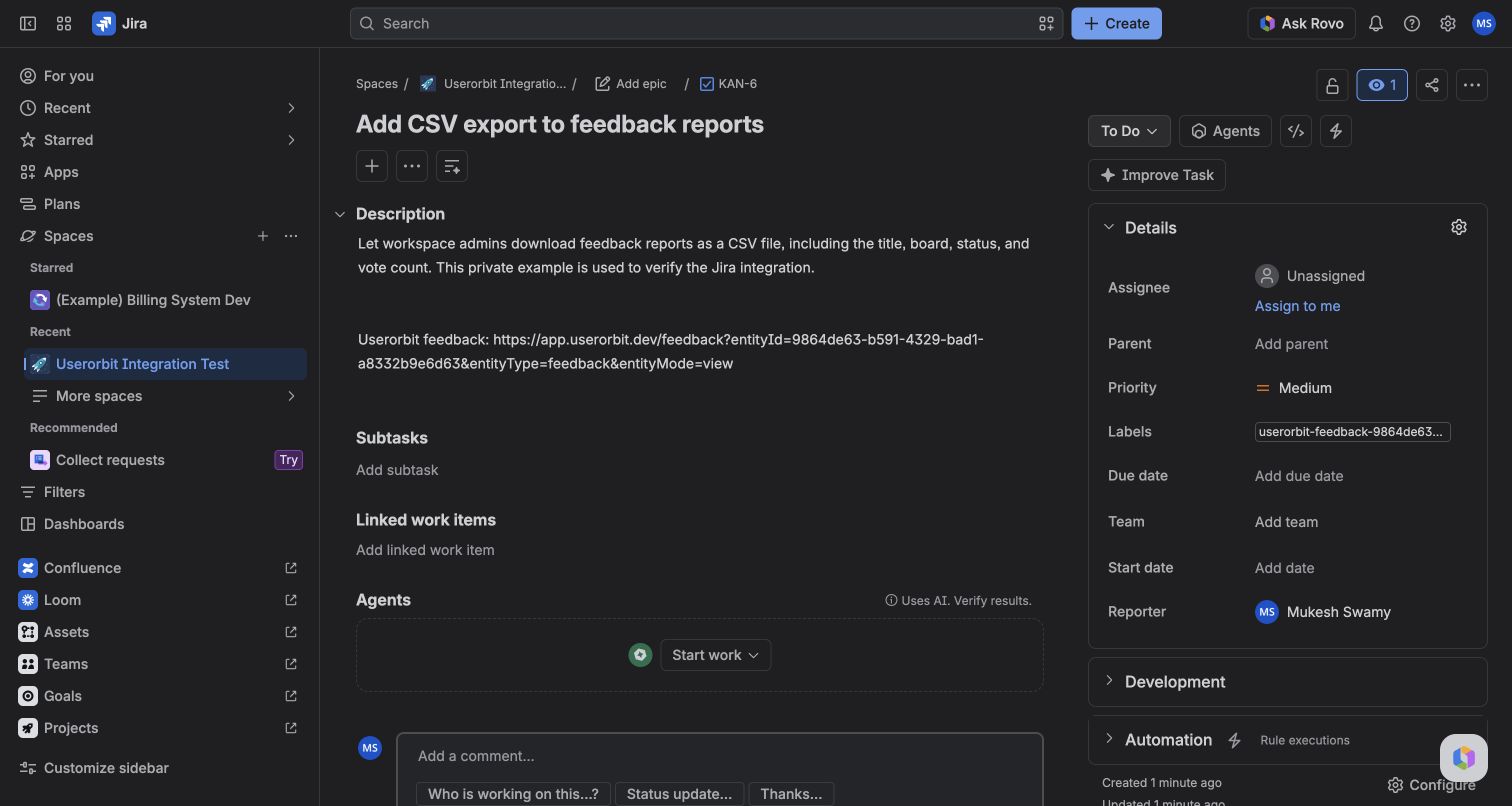Open Details panel settings gear
Screen dimensions: 1512x806
click(x=1459, y=228)
